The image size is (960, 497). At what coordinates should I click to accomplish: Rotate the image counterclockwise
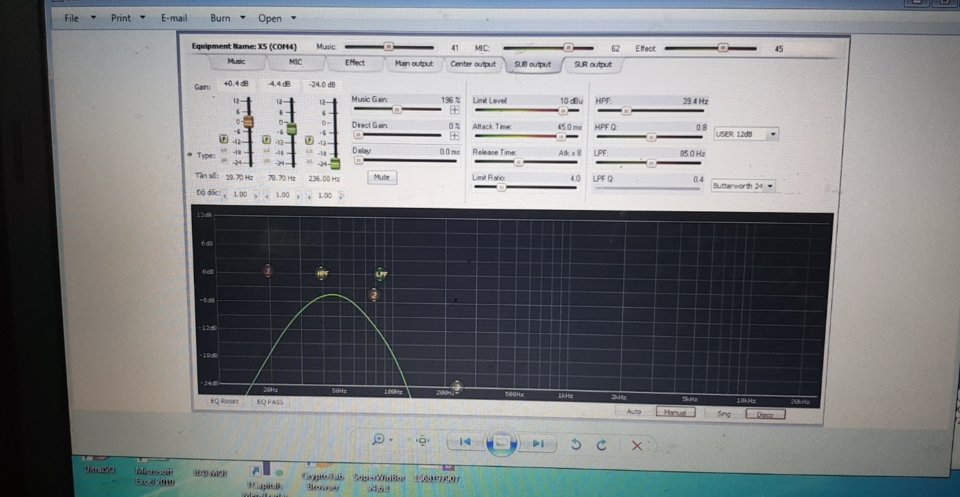576,445
